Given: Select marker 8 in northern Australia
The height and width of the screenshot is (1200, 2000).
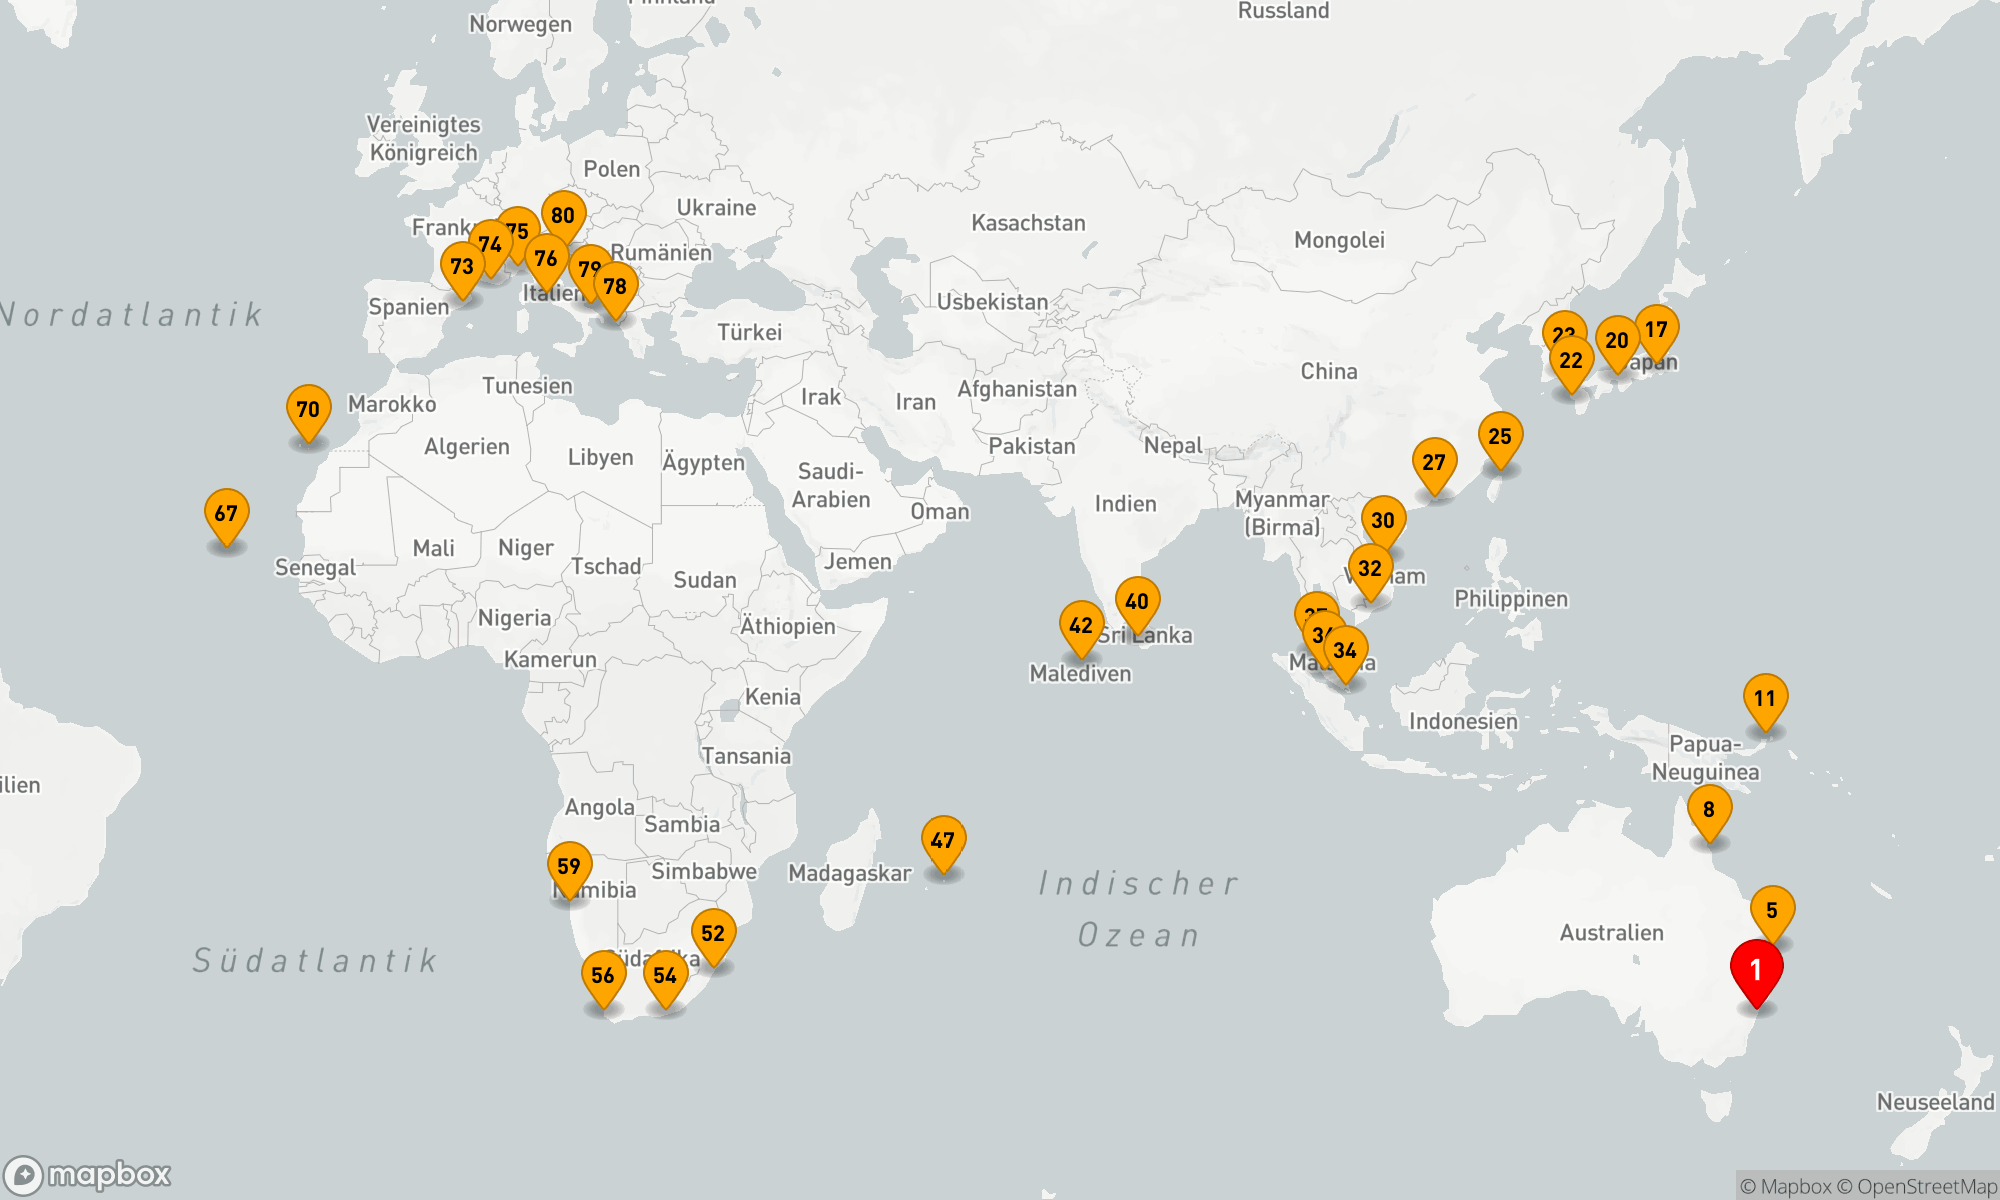Looking at the screenshot, I should 1709,809.
